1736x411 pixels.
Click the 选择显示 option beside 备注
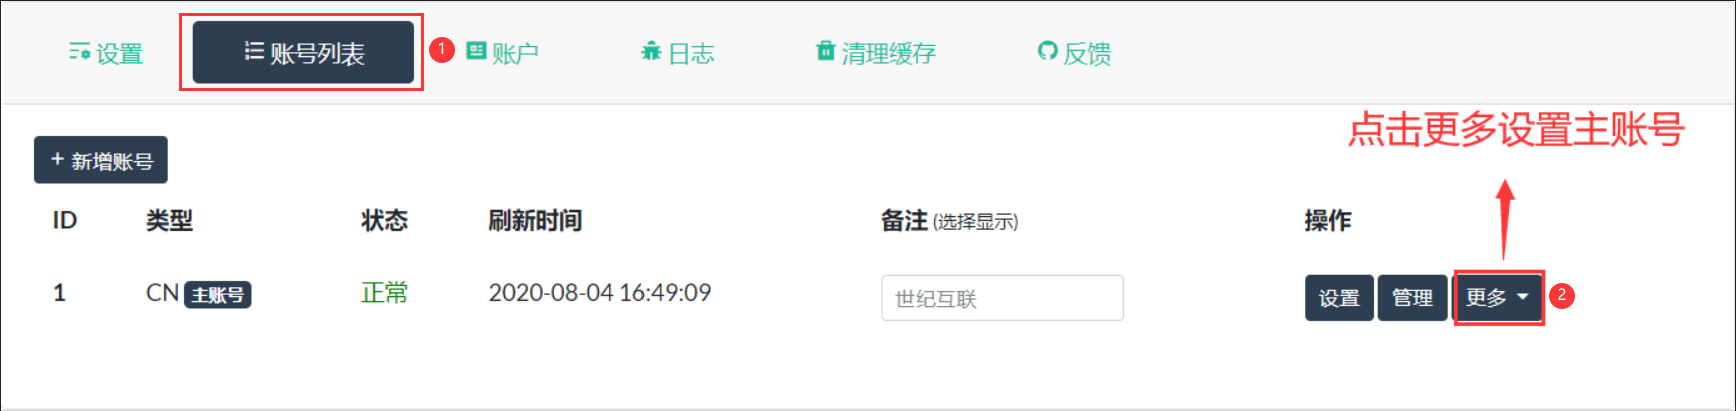pos(975,222)
